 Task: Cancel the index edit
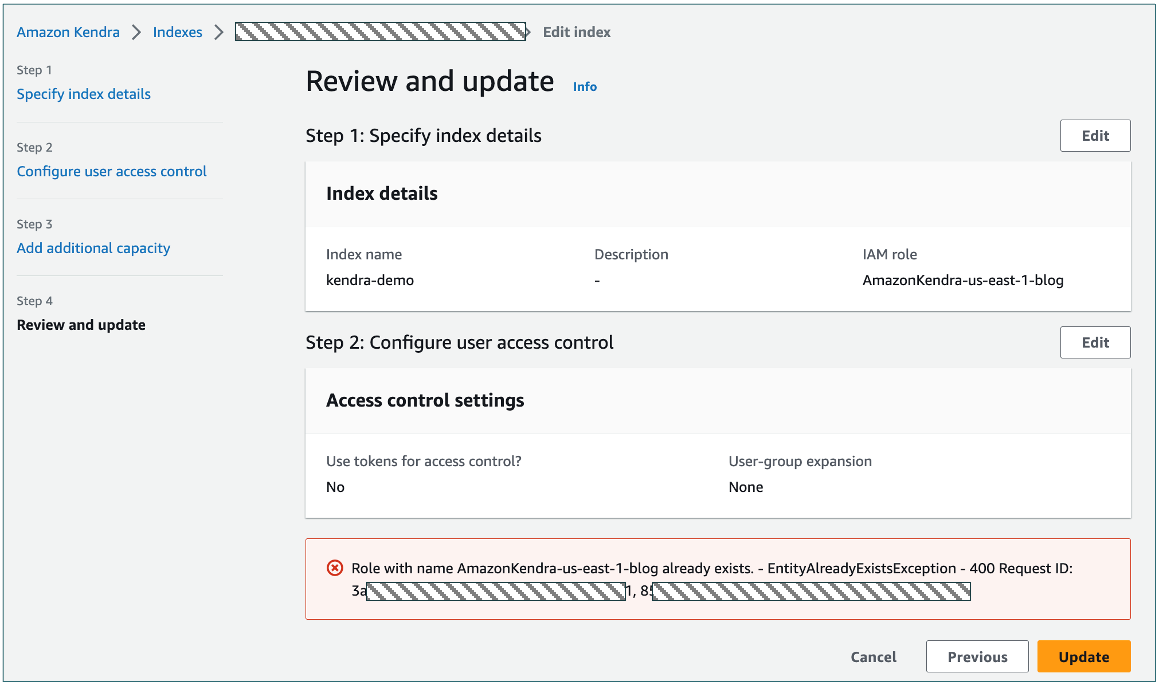(x=873, y=657)
